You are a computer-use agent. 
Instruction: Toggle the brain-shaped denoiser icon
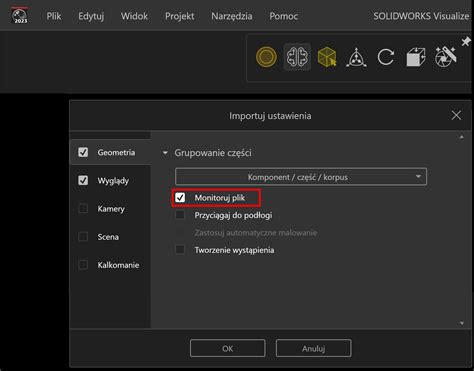(x=297, y=57)
